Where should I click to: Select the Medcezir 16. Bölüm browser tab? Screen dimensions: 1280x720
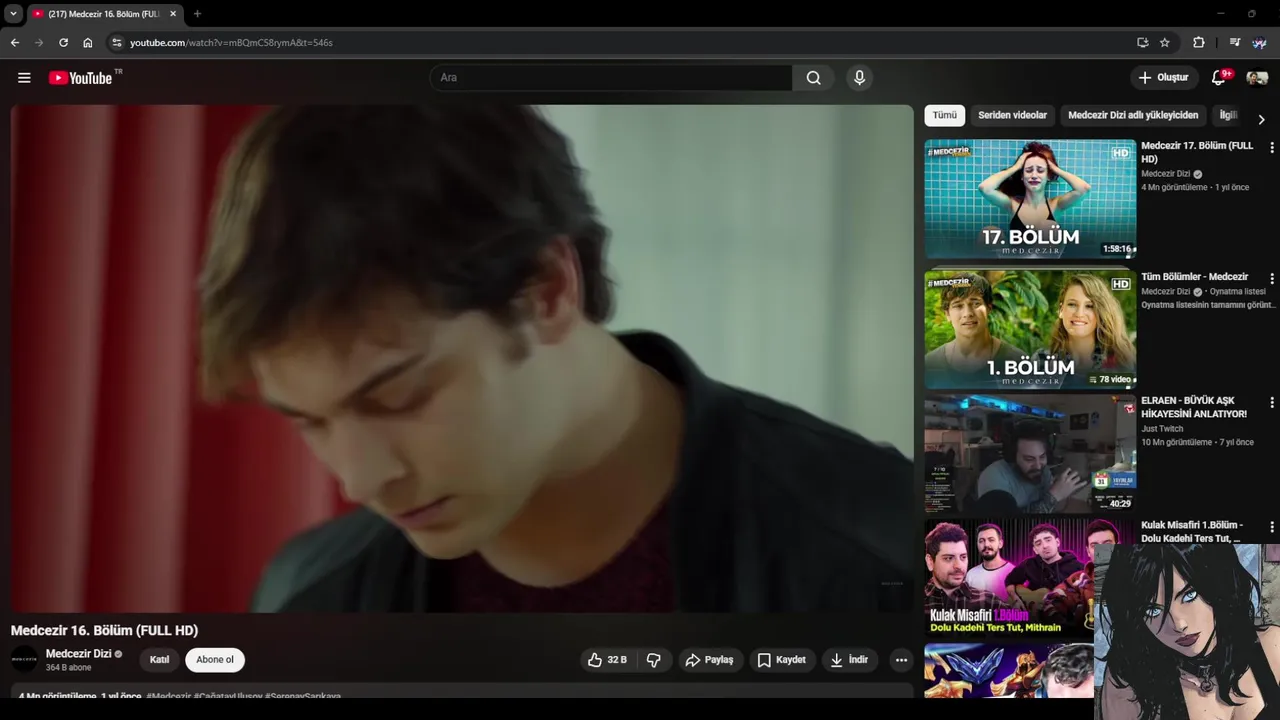(105, 14)
